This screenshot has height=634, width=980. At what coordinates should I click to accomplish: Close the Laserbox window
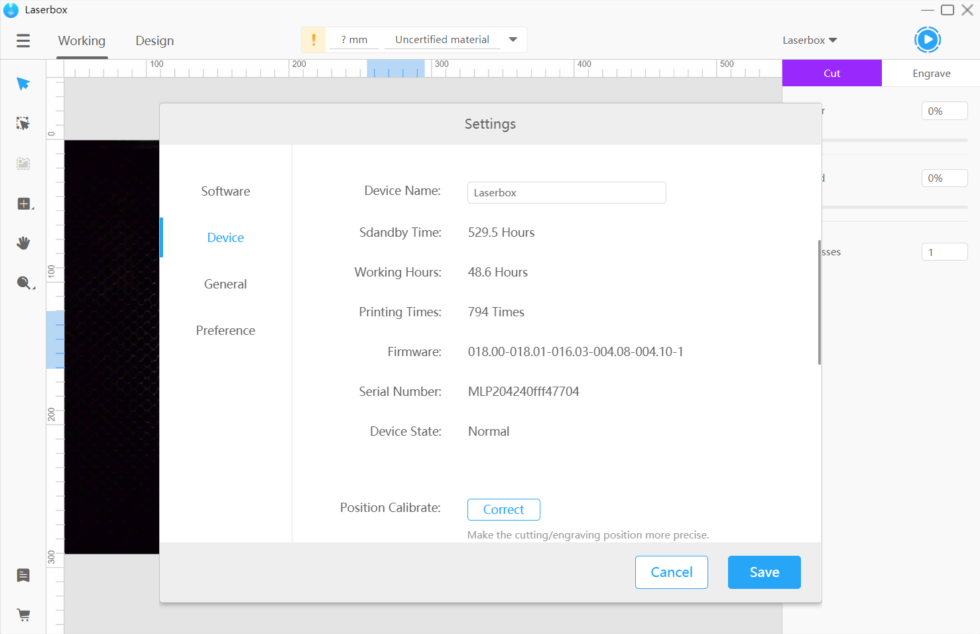[968, 10]
